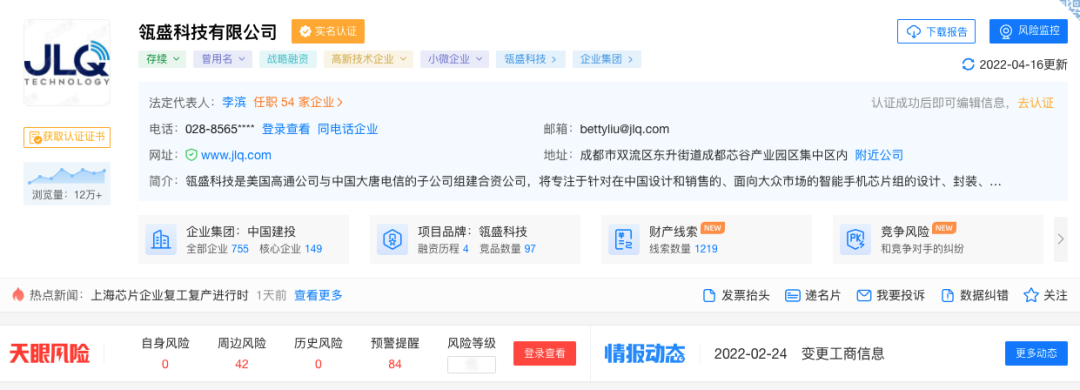1080x390 pixels.
Task: Click the green shield icon before website
Action: point(191,155)
